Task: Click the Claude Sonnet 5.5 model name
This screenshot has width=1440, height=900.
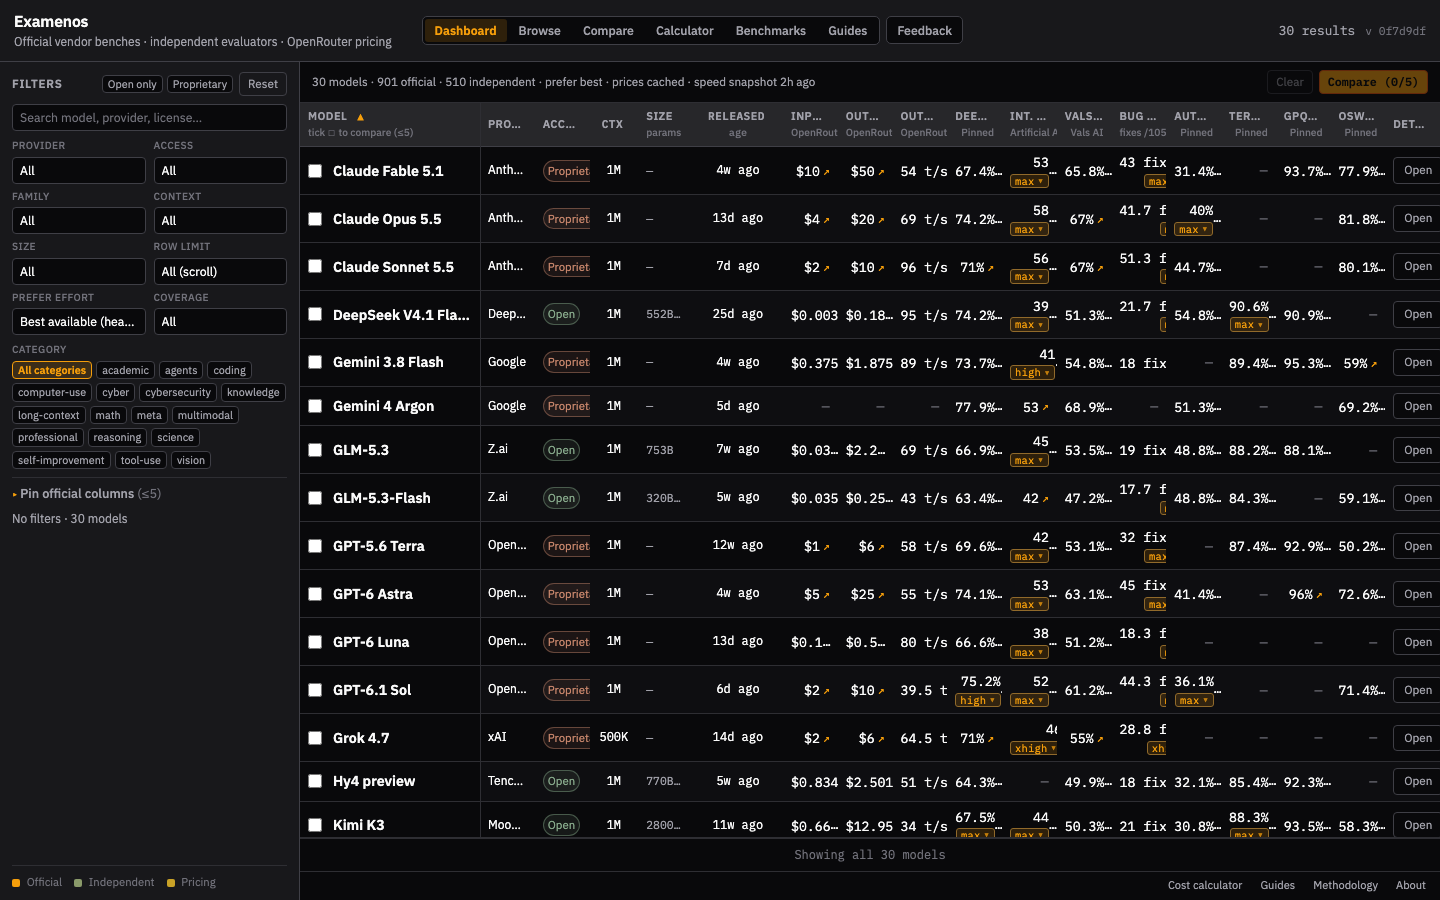Action: pyautogui.click(x=393, y=267)
